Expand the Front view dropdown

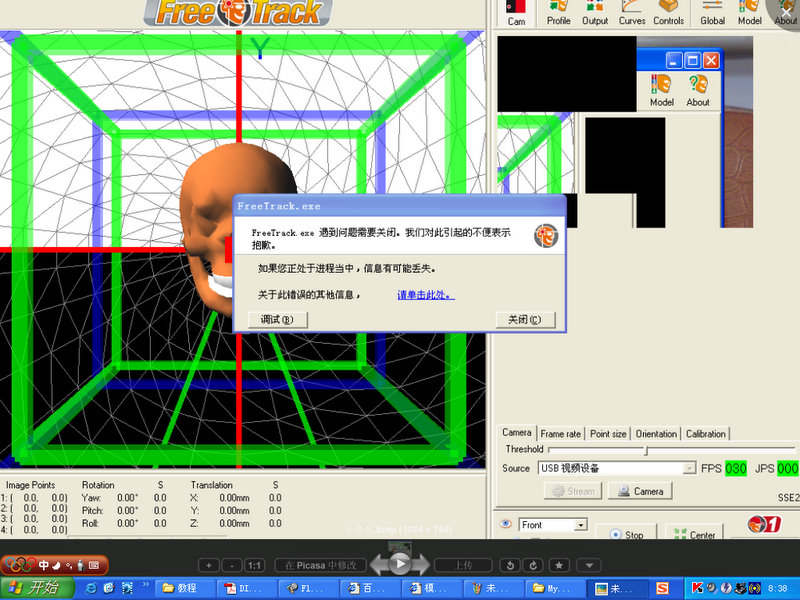click(580, 525)
